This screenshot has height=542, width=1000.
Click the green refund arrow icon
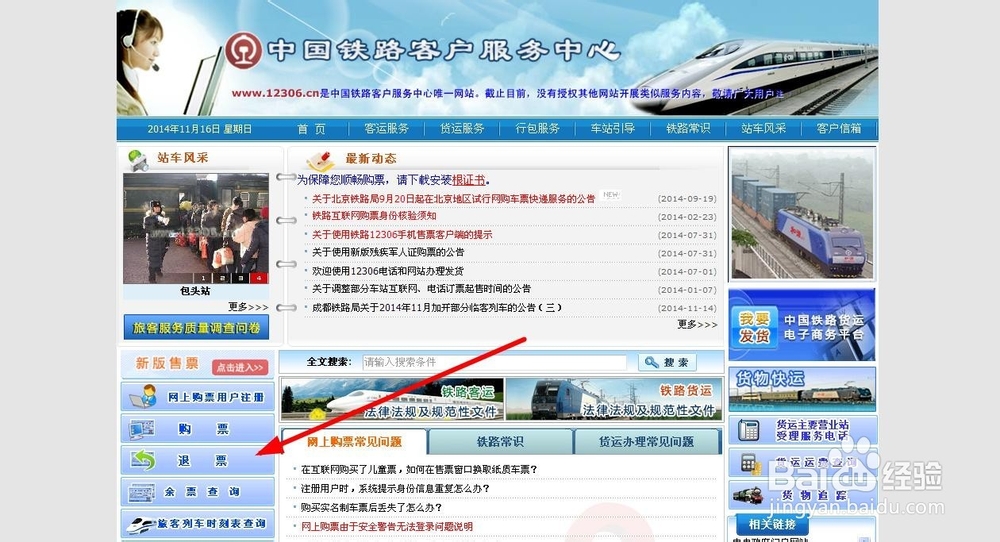tap(143, 460)
